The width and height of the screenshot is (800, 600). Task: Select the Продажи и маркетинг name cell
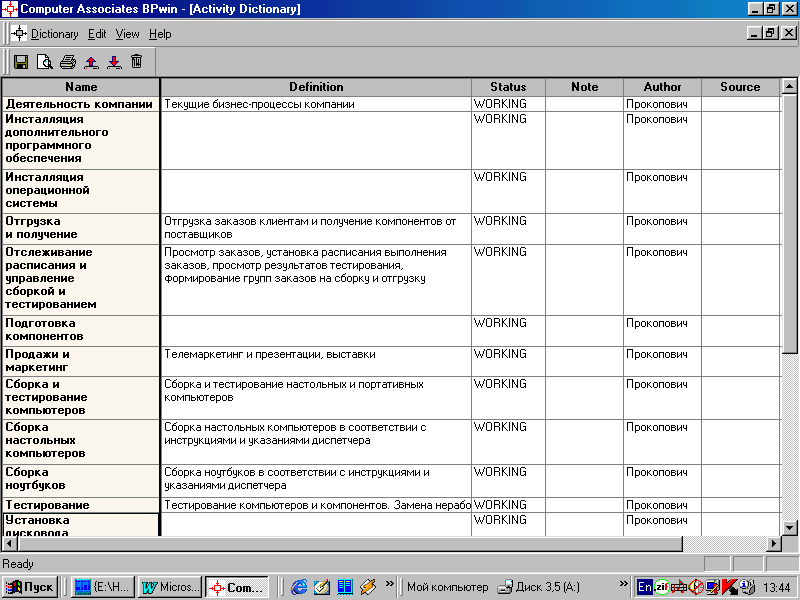[81, 361]
